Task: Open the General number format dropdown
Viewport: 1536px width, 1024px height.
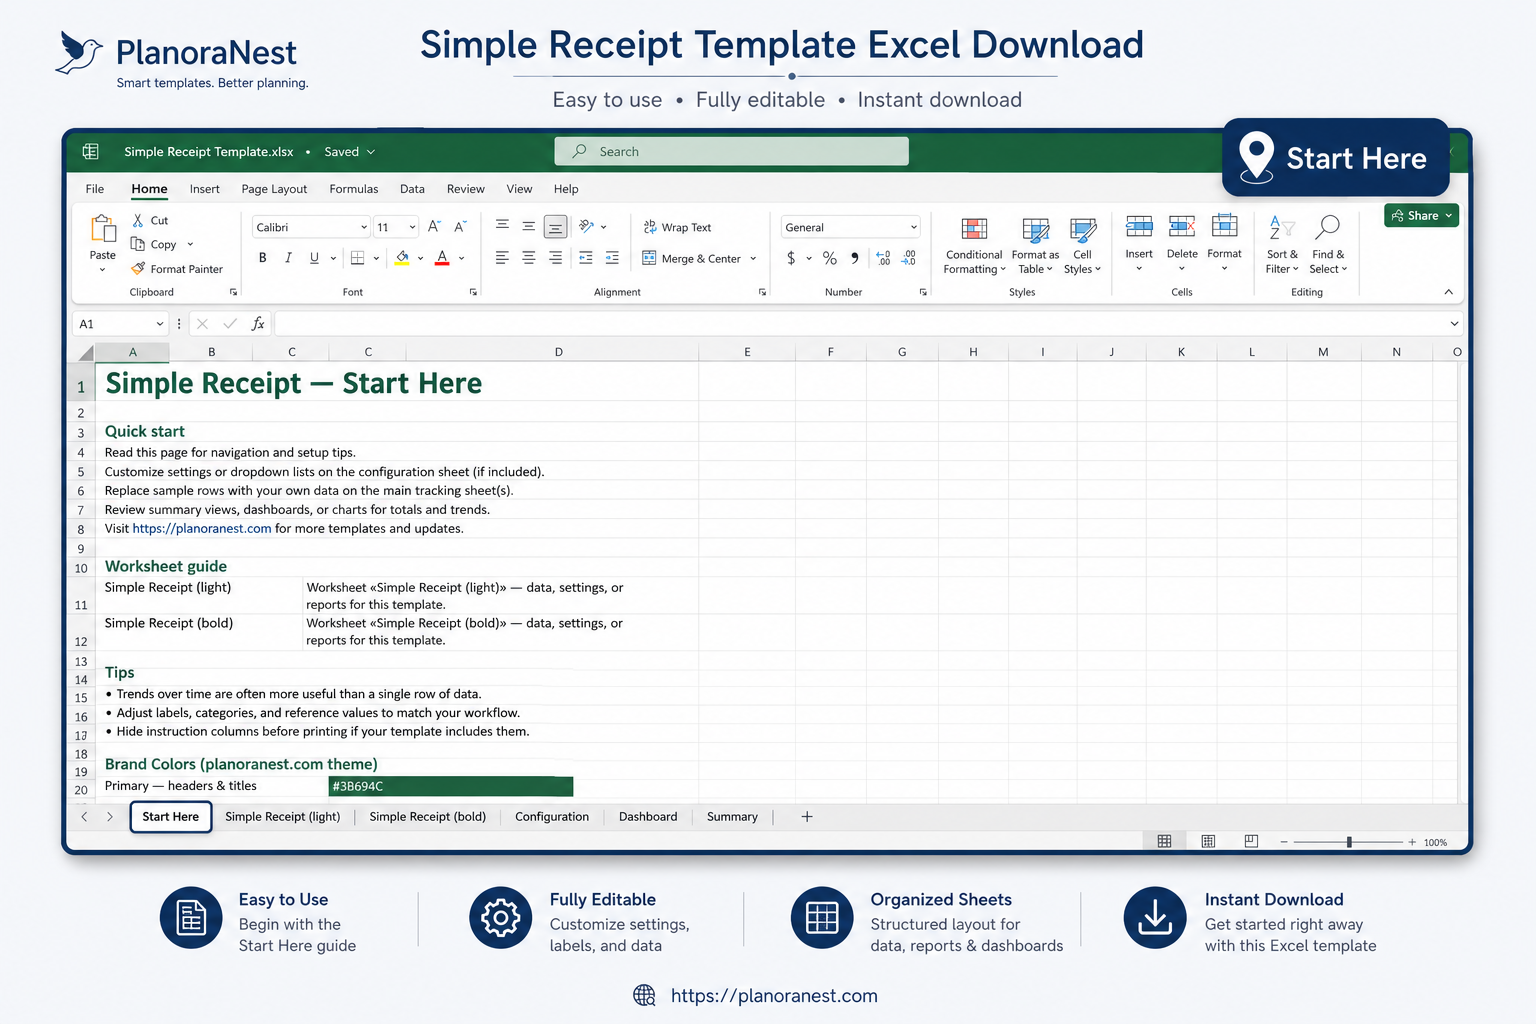Action: coord(913,227)
